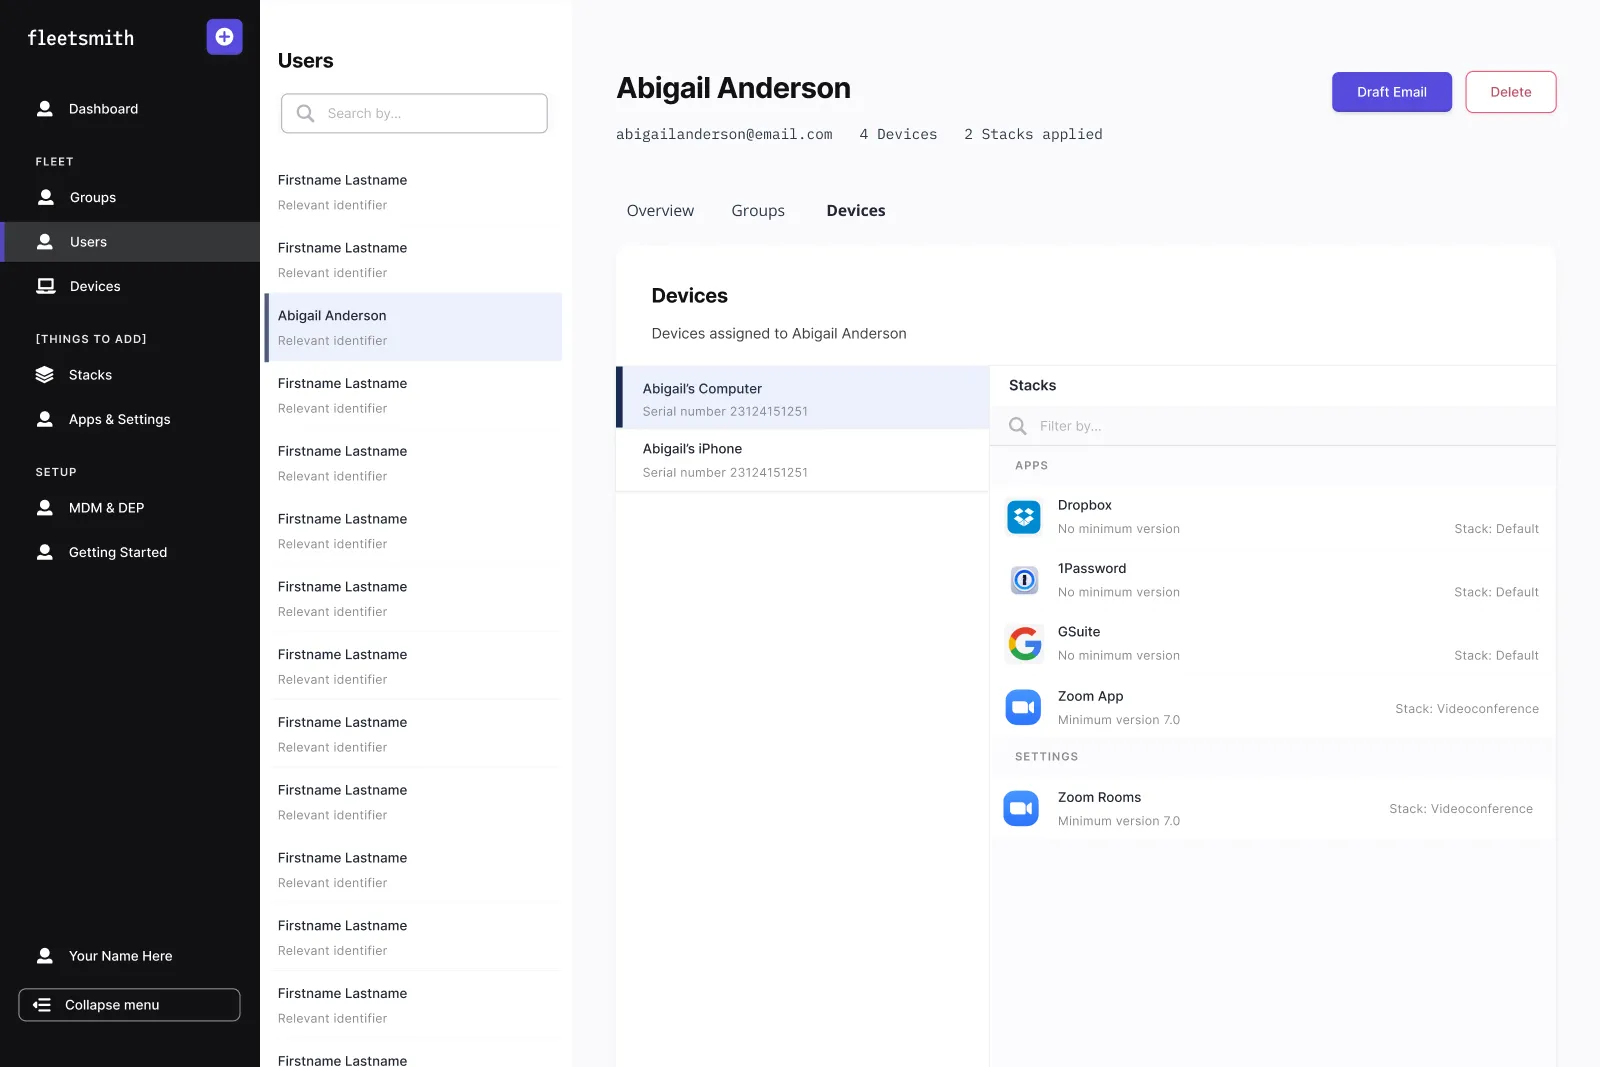Click the Users search magnifier icon
Screen dimensions: 1600x1067
click(306, 114)
